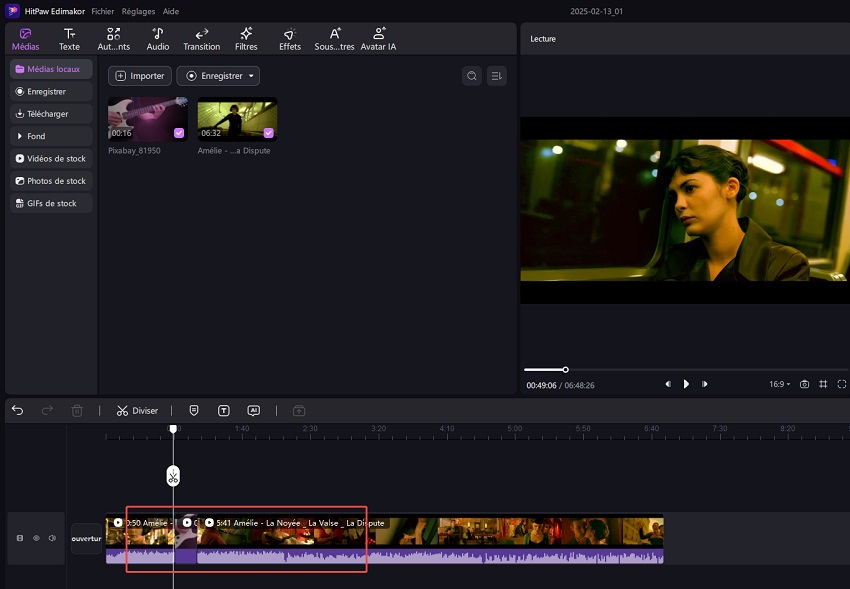
Task: Delete the selected clip with the trash icon
Action: pyautogui.click(x=77, y=411)
